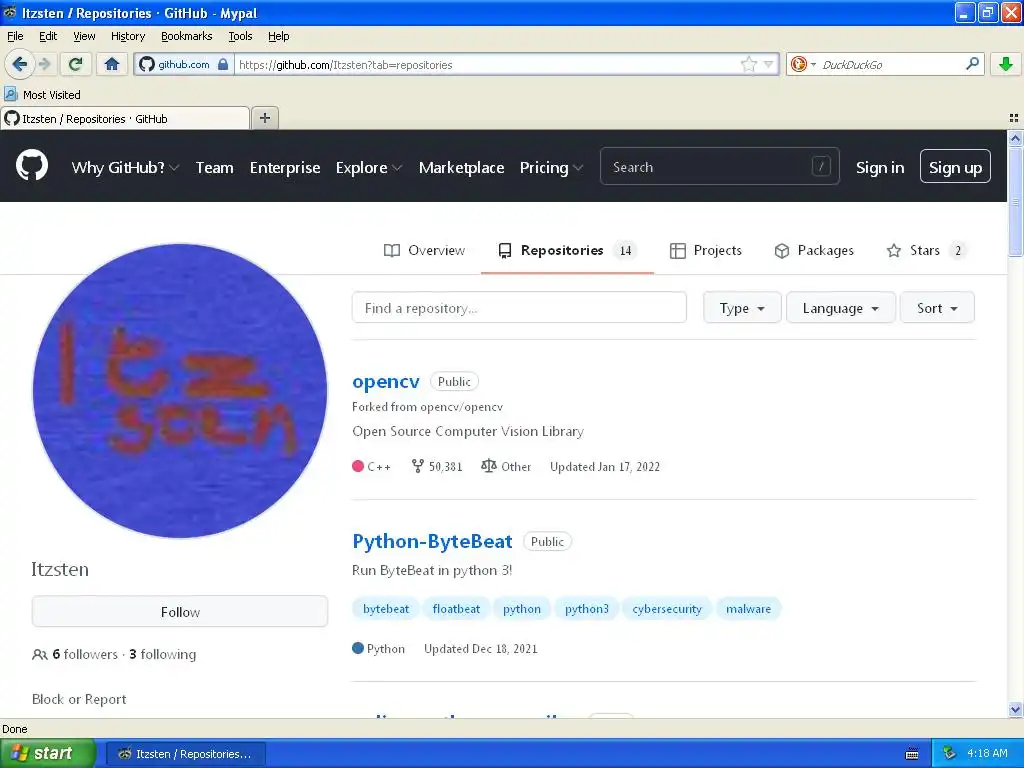
Task: Open a new tab with the plus button
Action: coord(264,118)
